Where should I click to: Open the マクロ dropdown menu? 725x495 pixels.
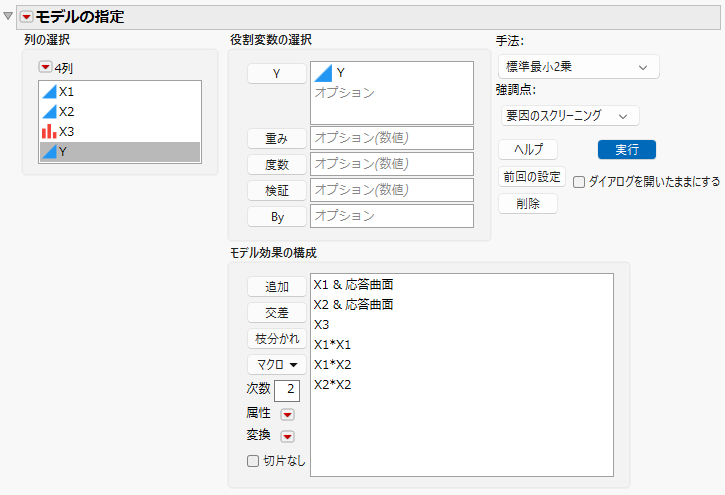coord(276,365)
